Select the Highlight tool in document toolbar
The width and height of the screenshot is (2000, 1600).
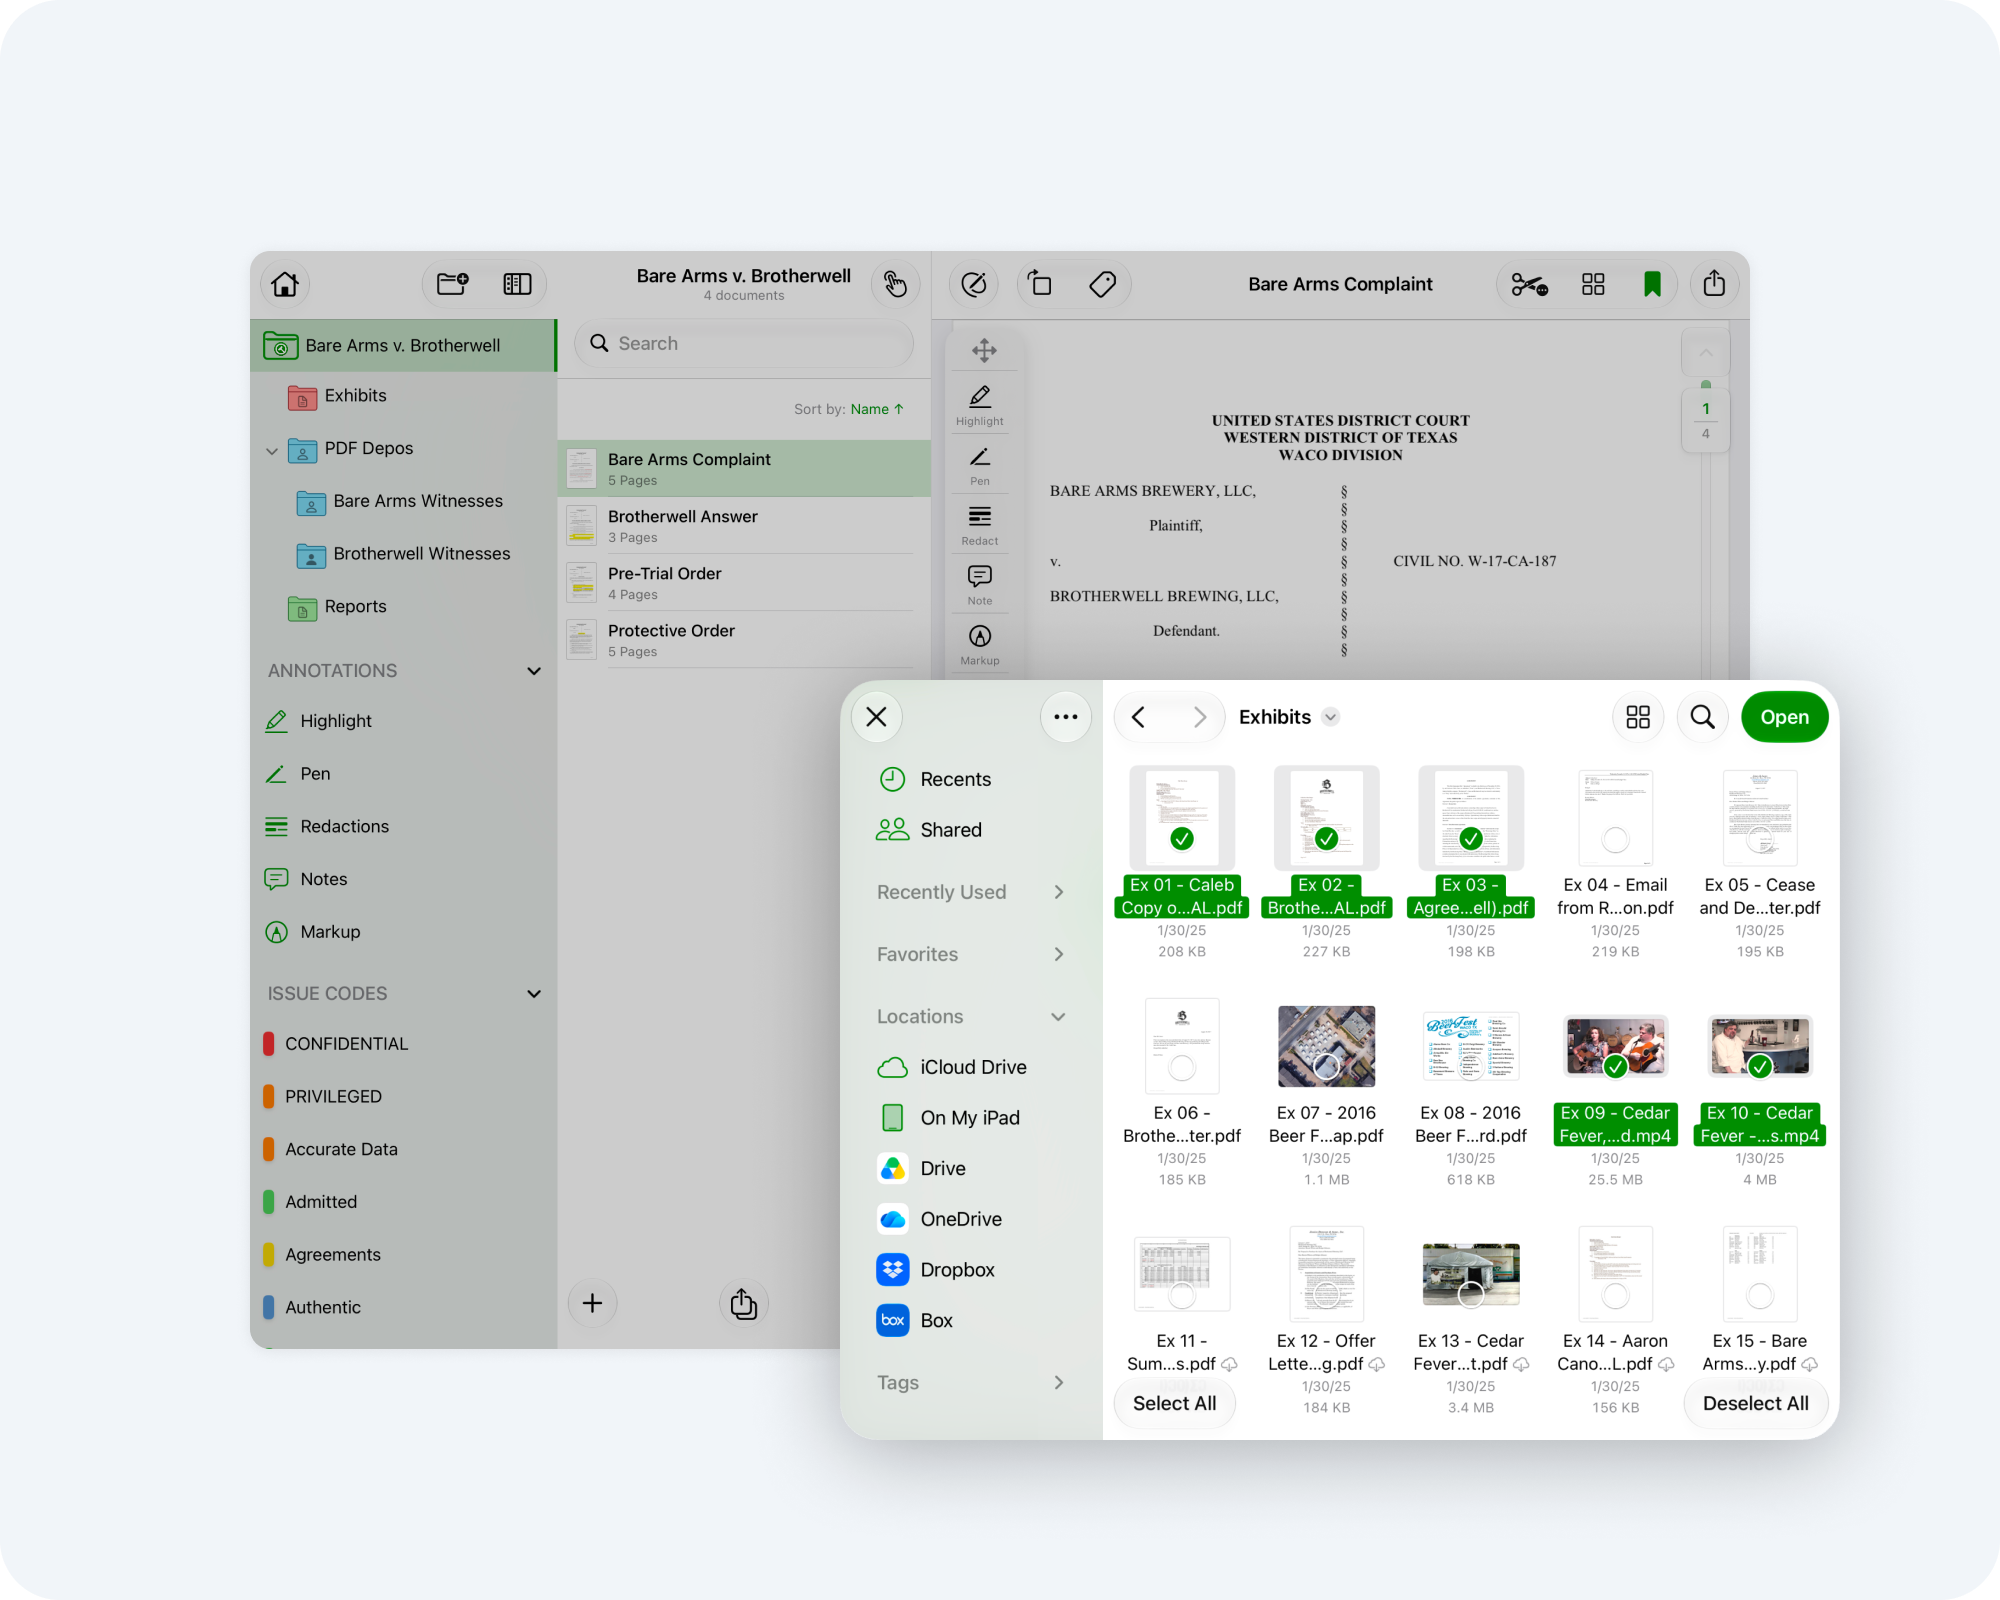[x=980, y=407]
